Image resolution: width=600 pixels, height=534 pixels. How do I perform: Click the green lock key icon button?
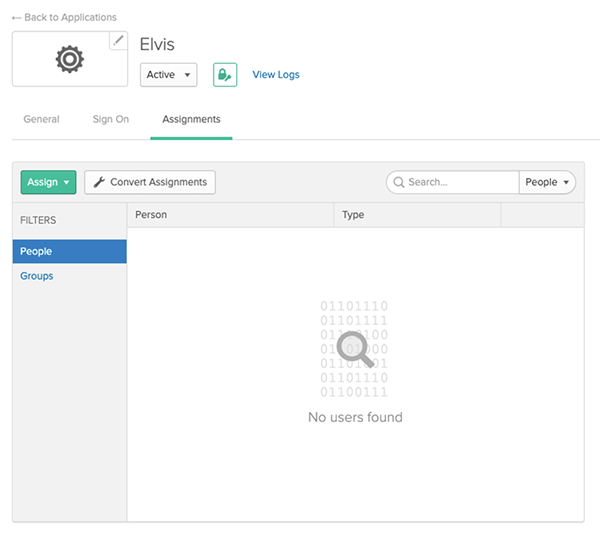225,75
